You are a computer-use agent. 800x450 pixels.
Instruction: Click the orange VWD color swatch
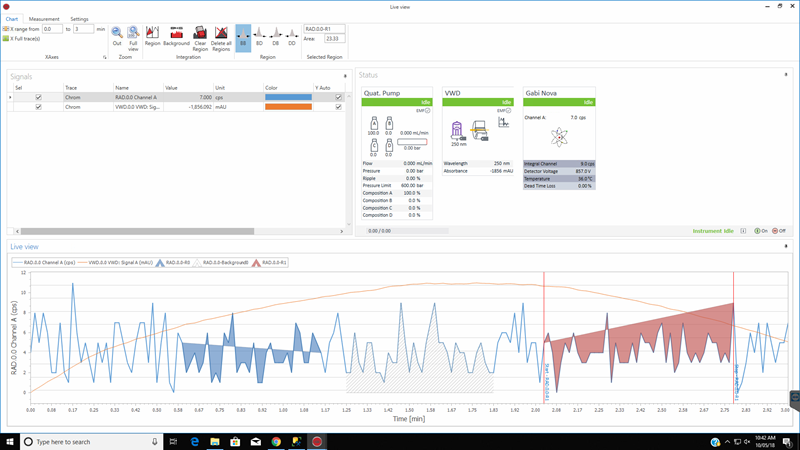(x=288, y=107)
